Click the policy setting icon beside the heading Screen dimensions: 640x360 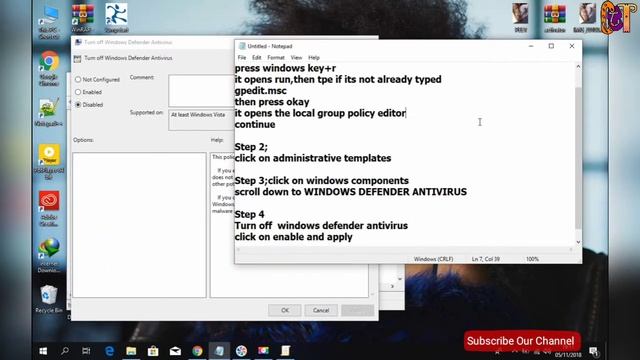77,58
